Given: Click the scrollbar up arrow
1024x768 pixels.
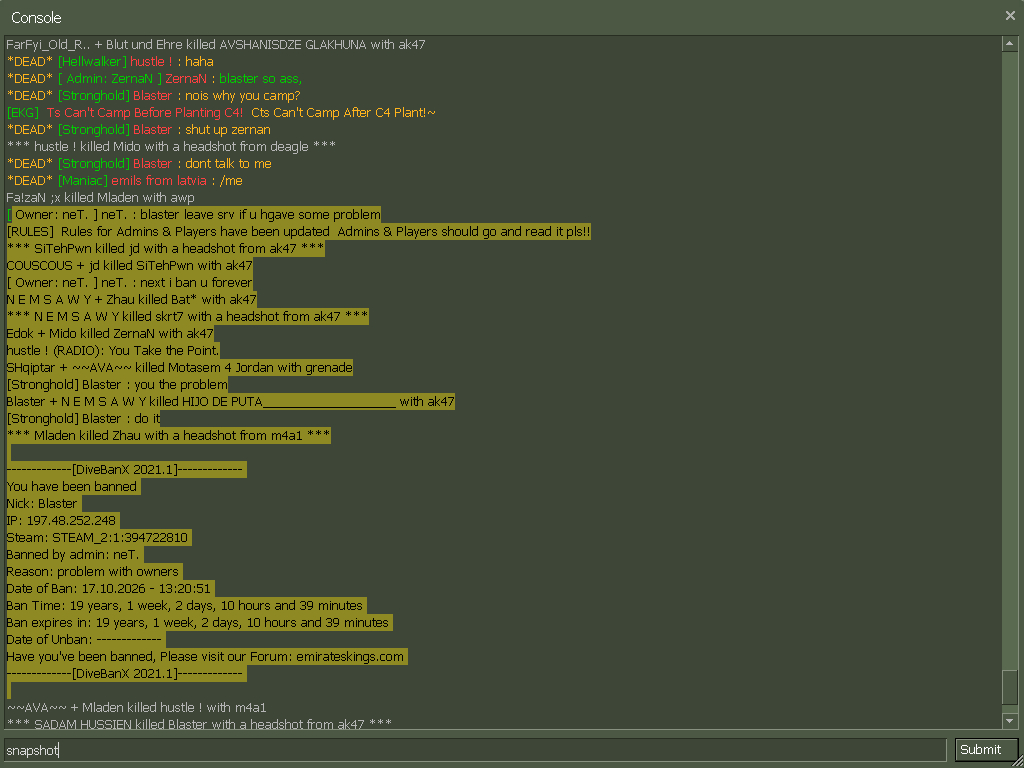Looking at the screenshot, I should tap(1010, 44).
